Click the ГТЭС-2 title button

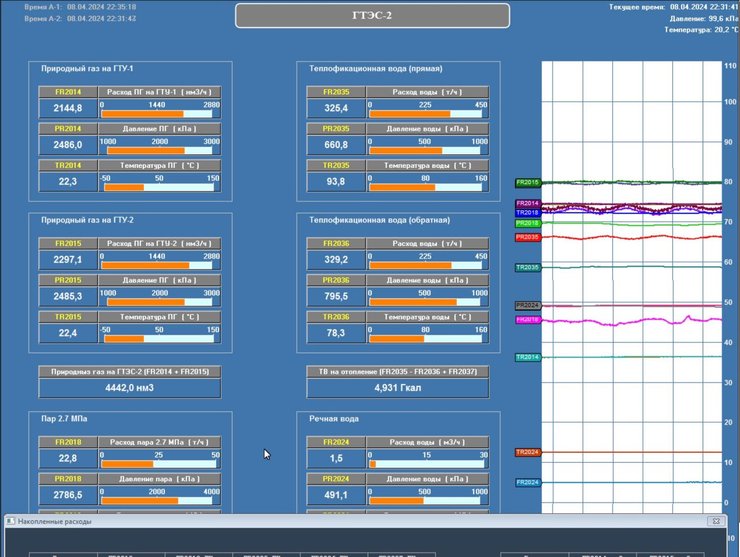(372, 16)
